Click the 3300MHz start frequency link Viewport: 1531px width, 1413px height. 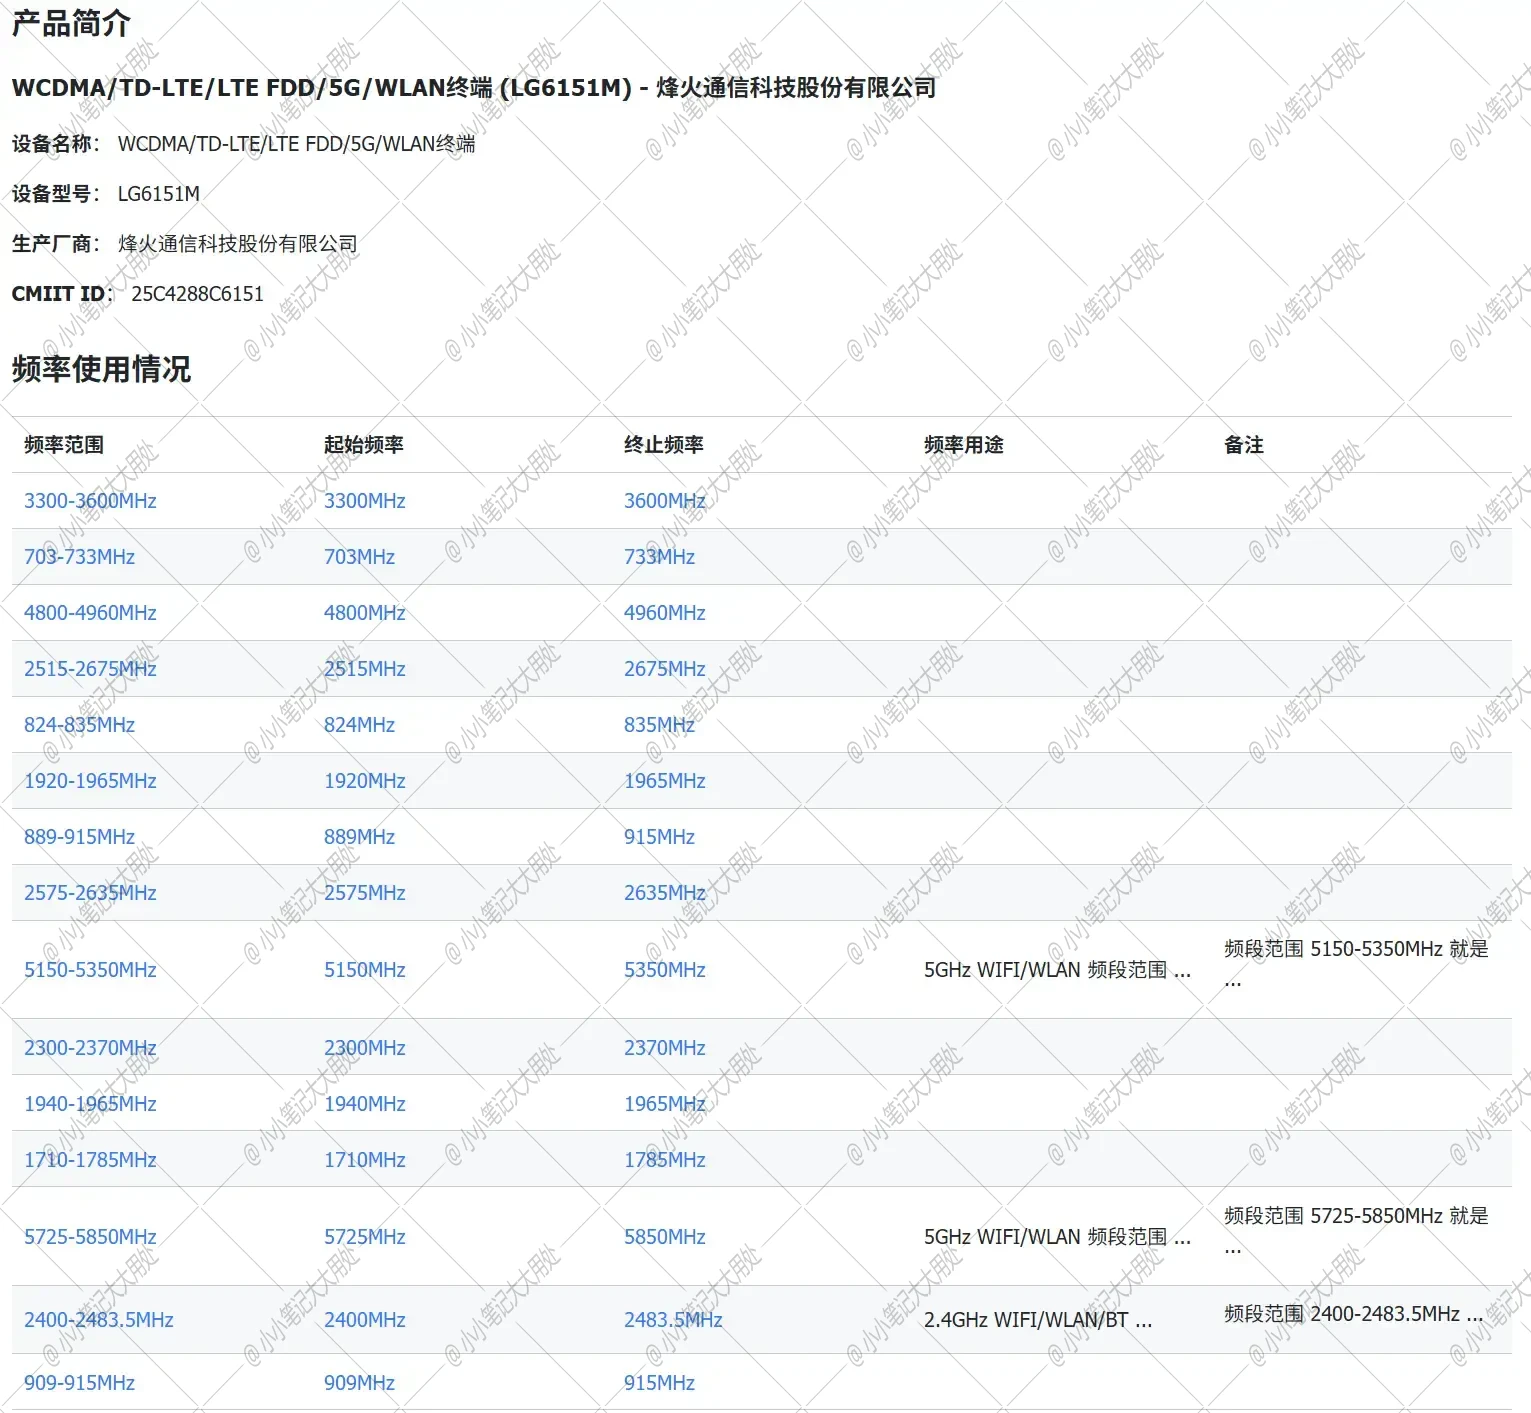pyautogui.click(x=364, y=501)
